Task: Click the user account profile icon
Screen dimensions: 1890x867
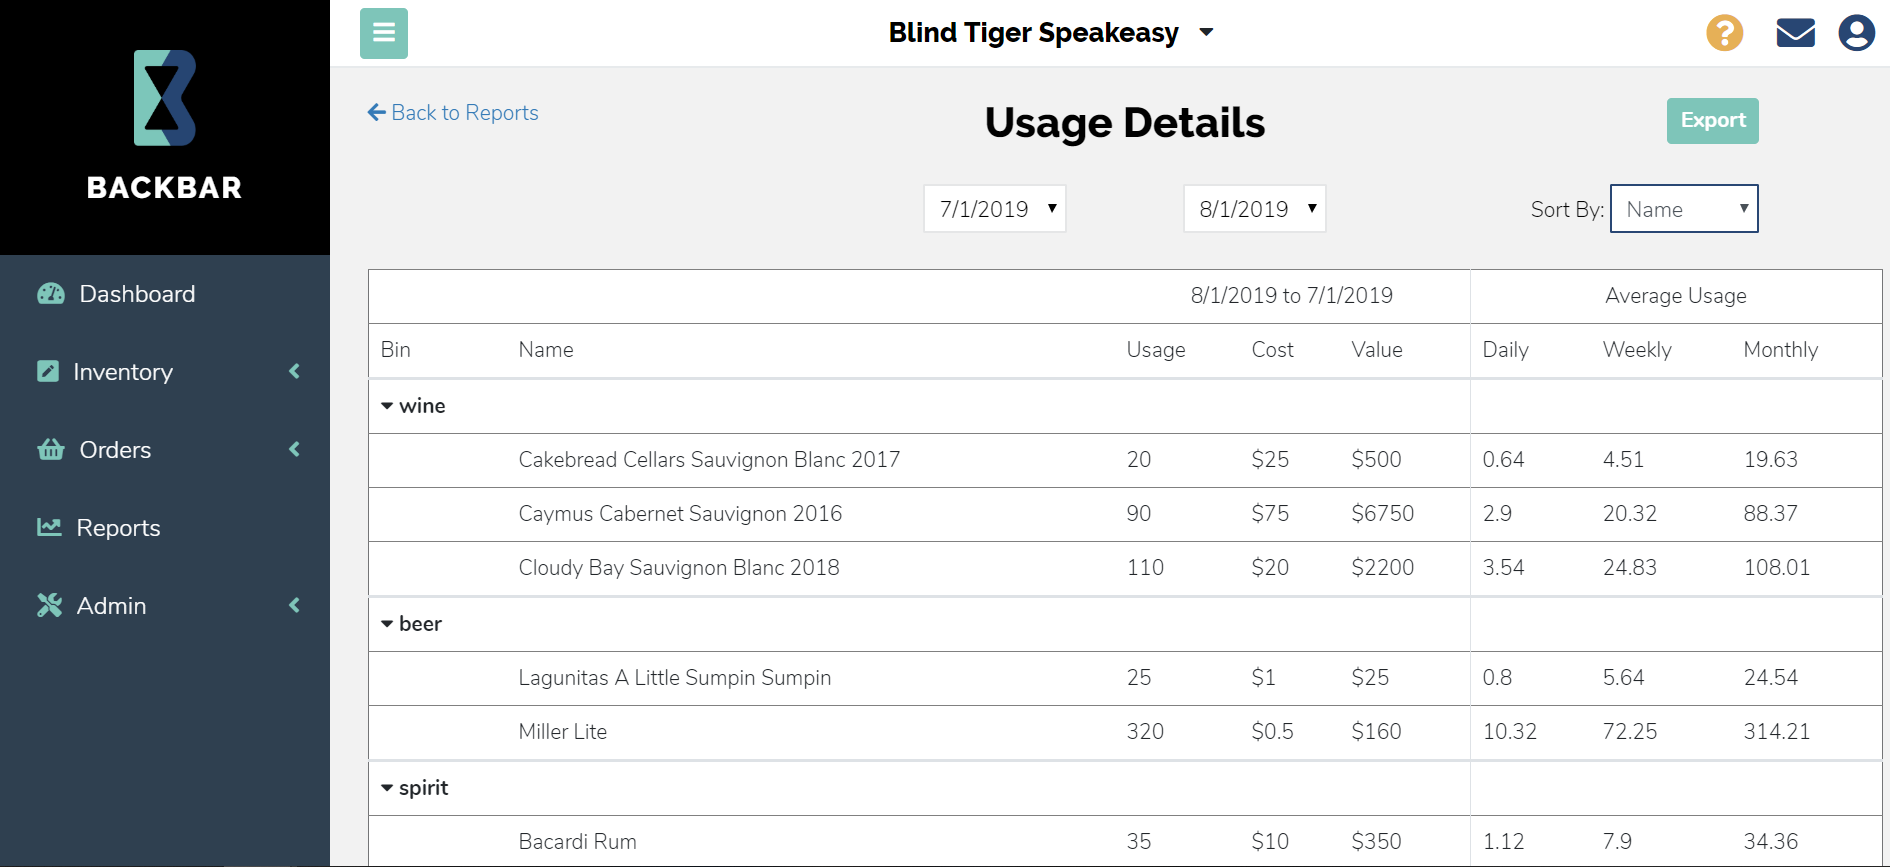Action: [x=1857, y=32]
